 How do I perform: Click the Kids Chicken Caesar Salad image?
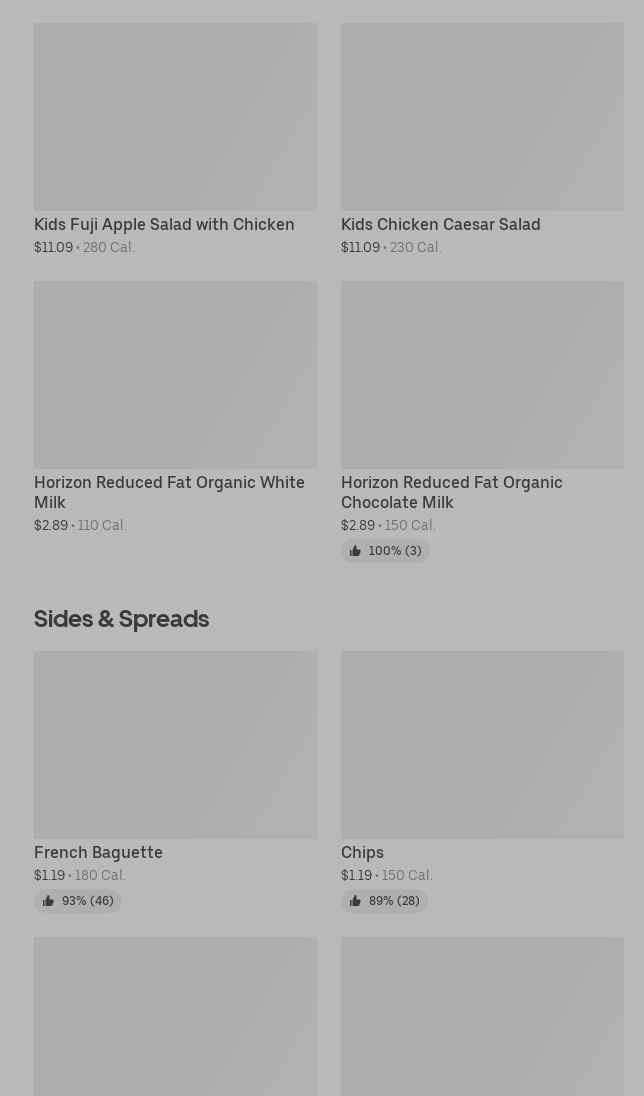click(482, 116)
